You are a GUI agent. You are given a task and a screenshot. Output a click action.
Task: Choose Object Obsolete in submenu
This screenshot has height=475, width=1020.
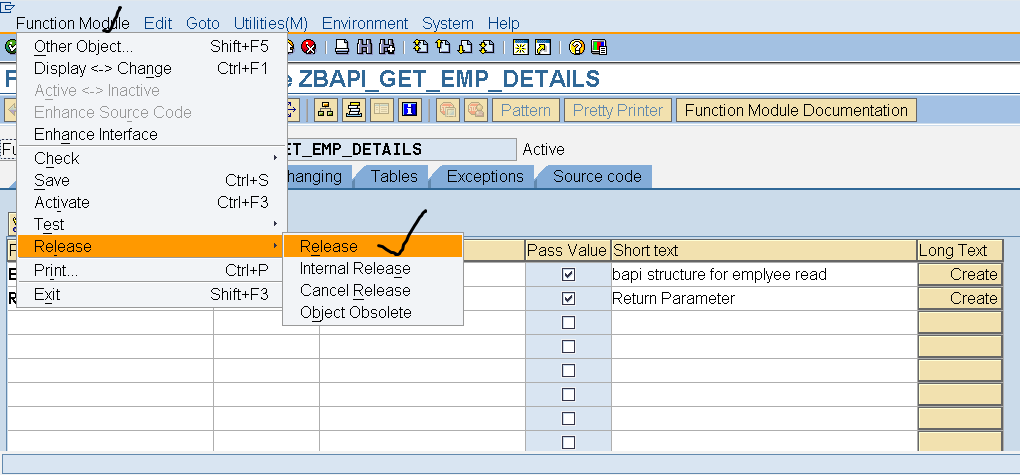click(x=373, y=312)
